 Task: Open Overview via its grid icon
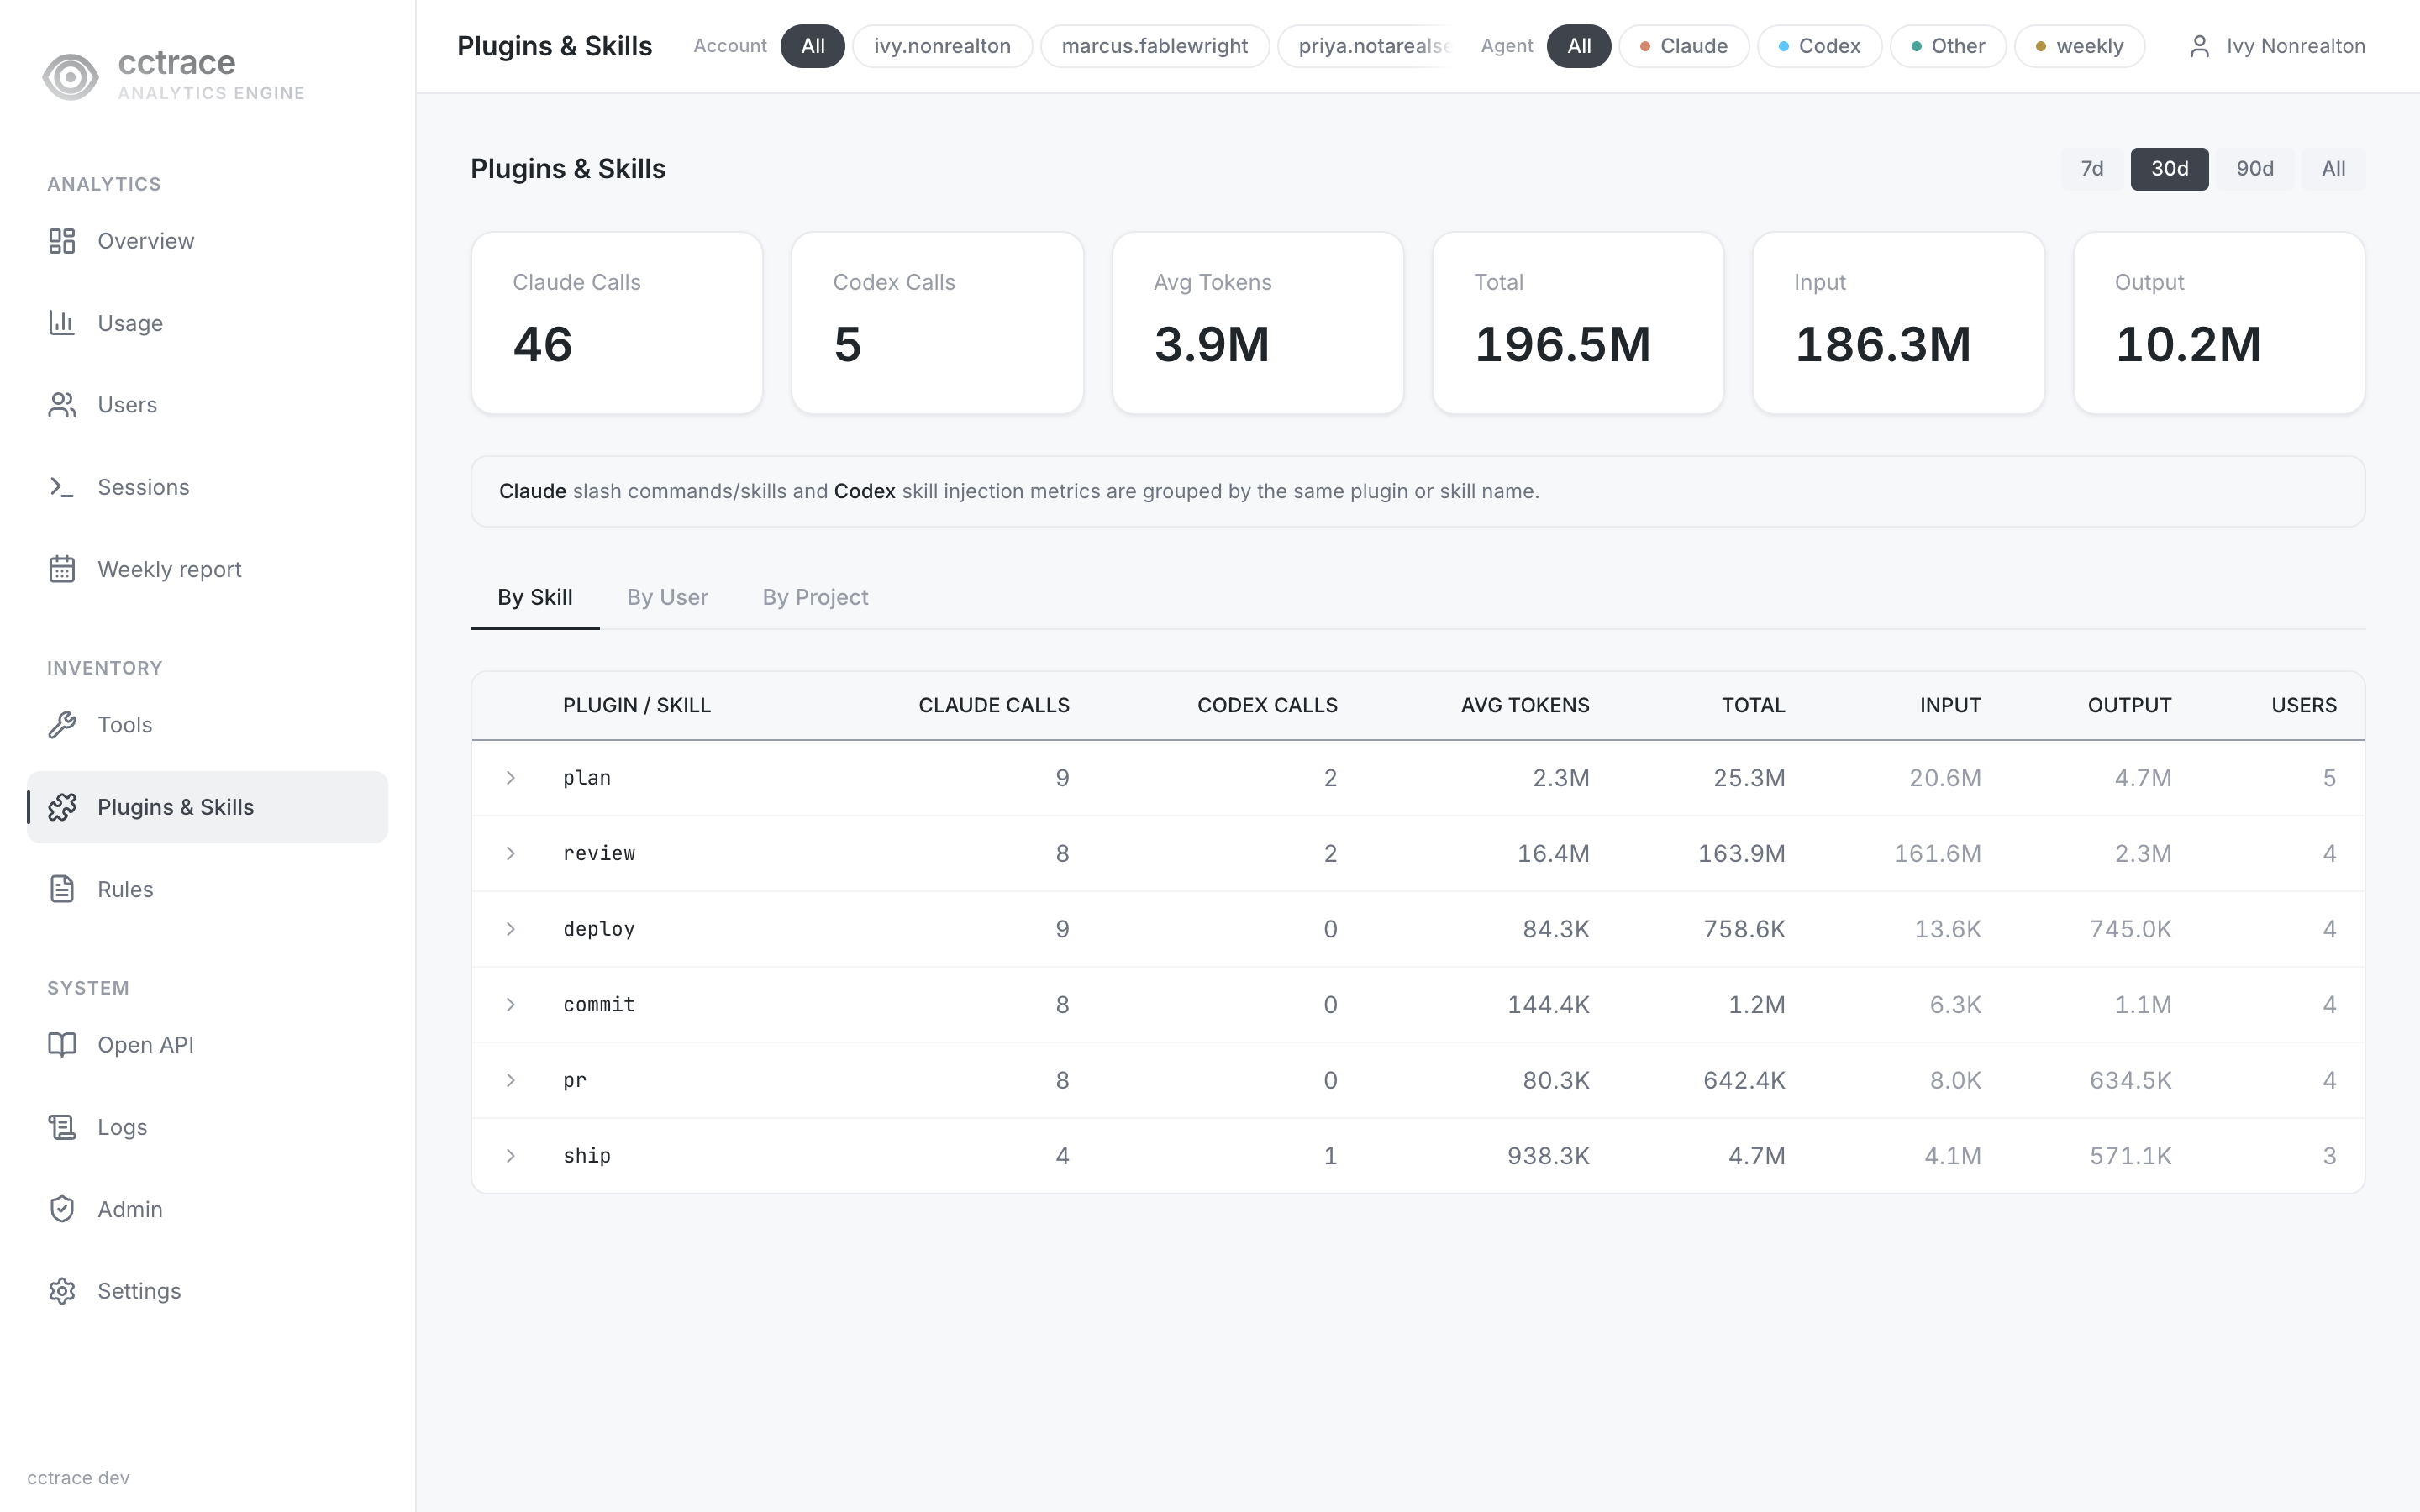[x=62, y=241]
